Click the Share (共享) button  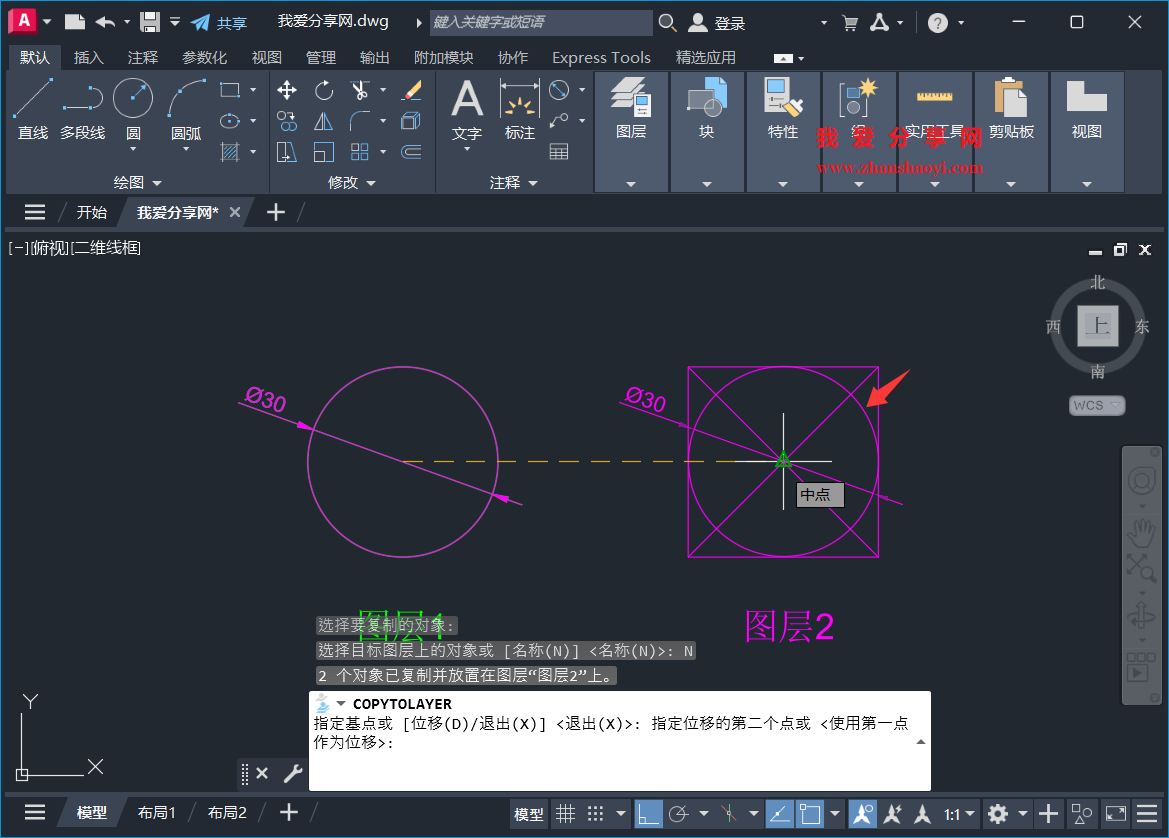[219, 23]
